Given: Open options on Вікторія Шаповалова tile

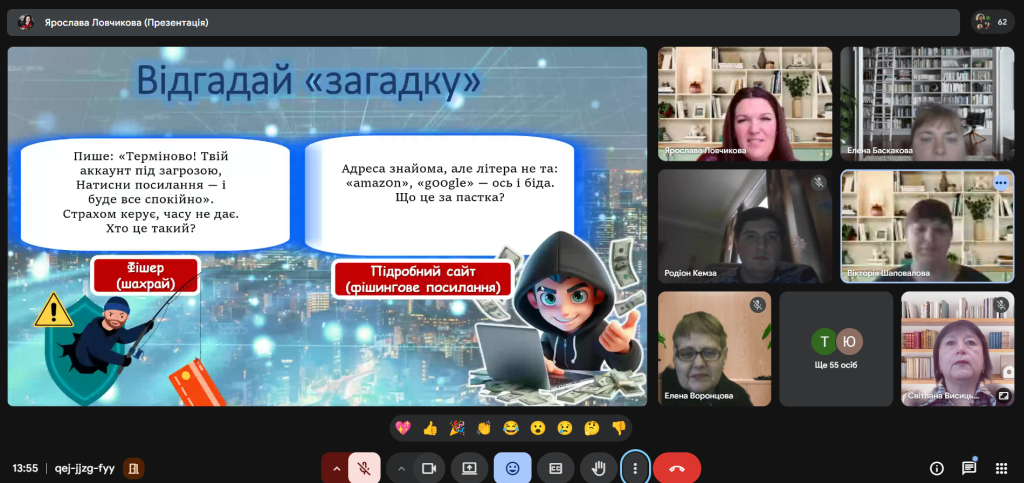Looking at the screenshot, I should [x=1001, y=183].
